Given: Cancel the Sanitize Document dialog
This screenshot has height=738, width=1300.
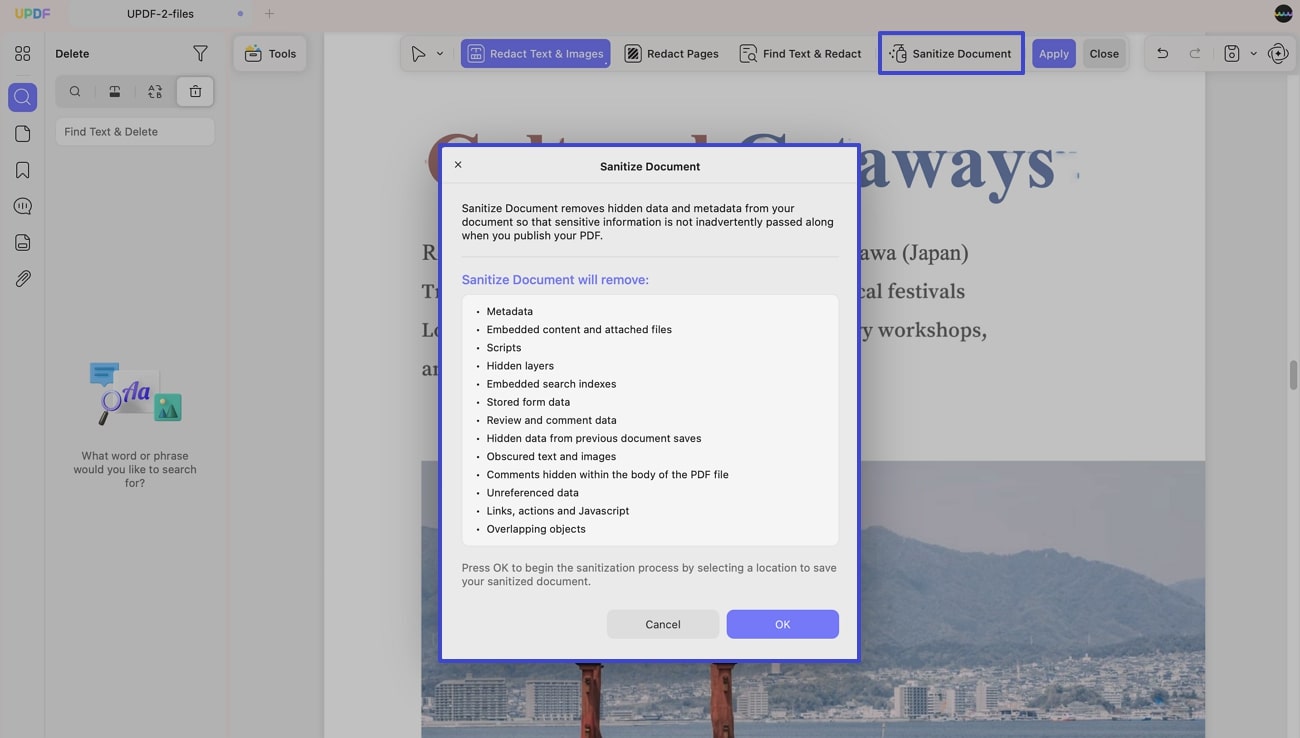Looking at the screenshot, I should (662, 624).
